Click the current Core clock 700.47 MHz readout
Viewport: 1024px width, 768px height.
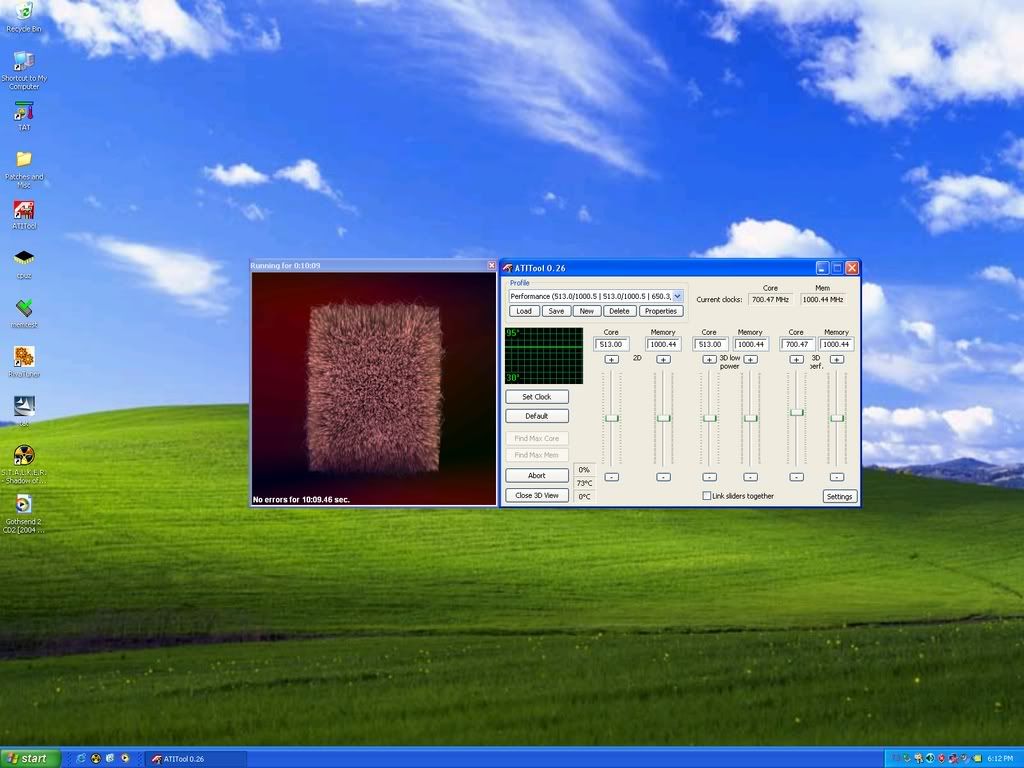771,300
